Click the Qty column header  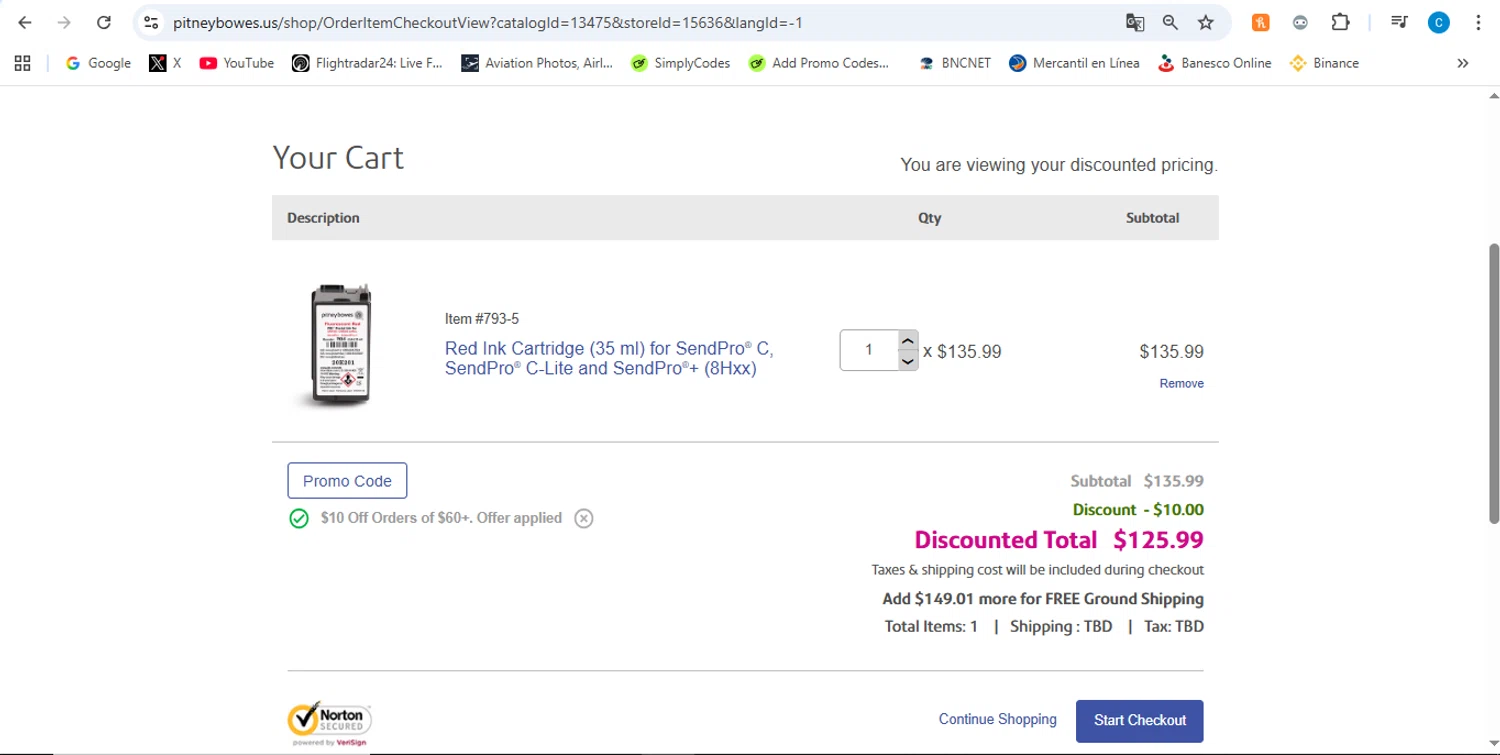coord(930,218)
